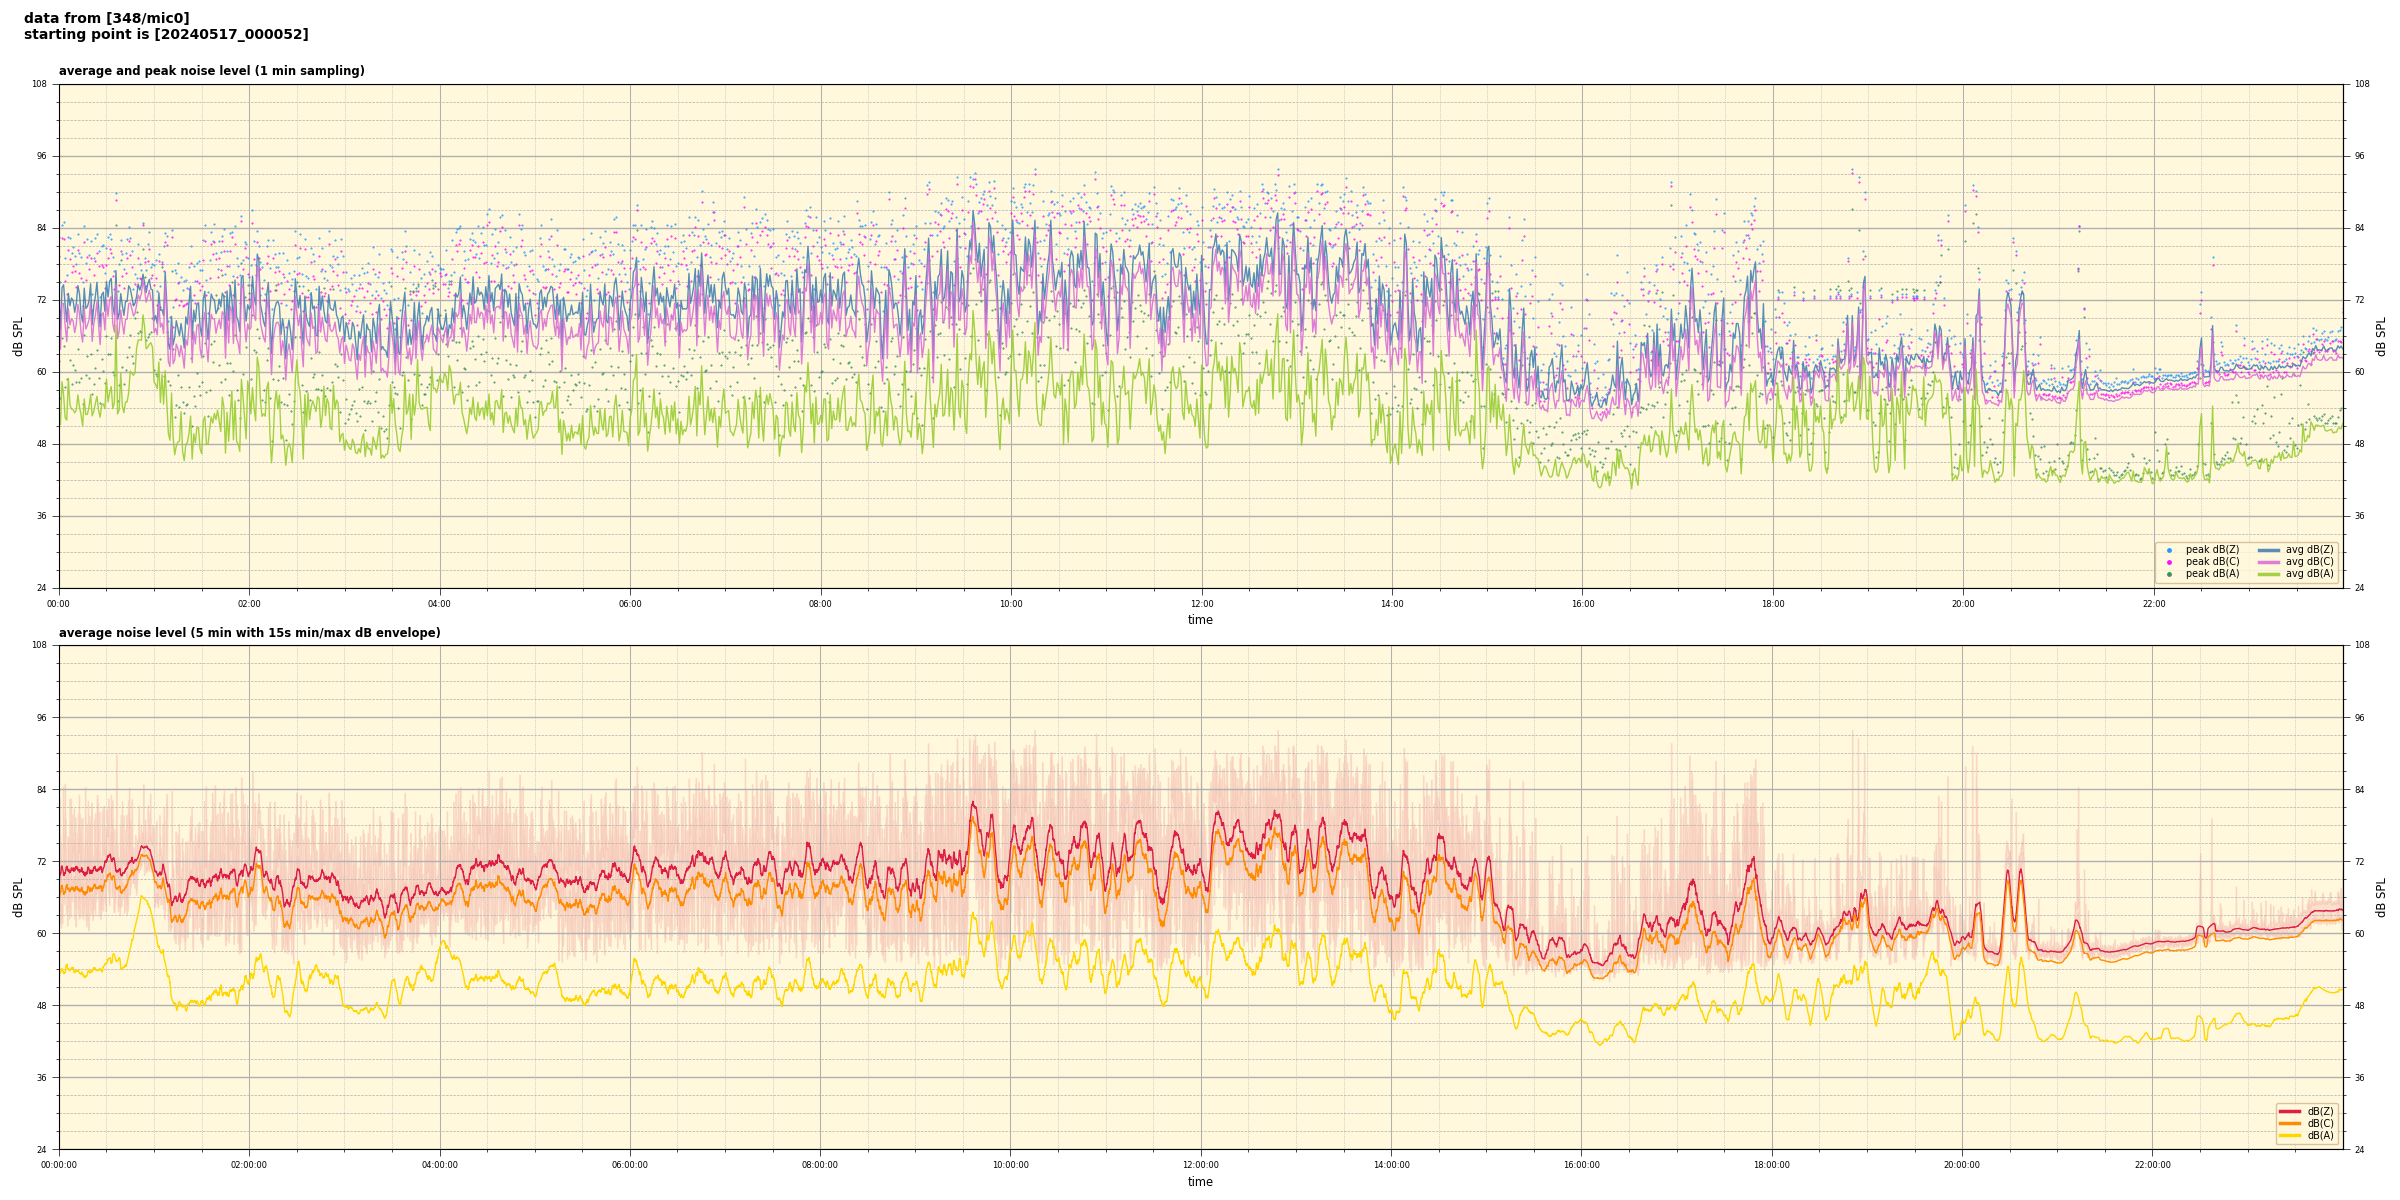Click 06:00 tick on top chart time axis
This screenshot has width=2400, height=1200.
pos(630,604)
